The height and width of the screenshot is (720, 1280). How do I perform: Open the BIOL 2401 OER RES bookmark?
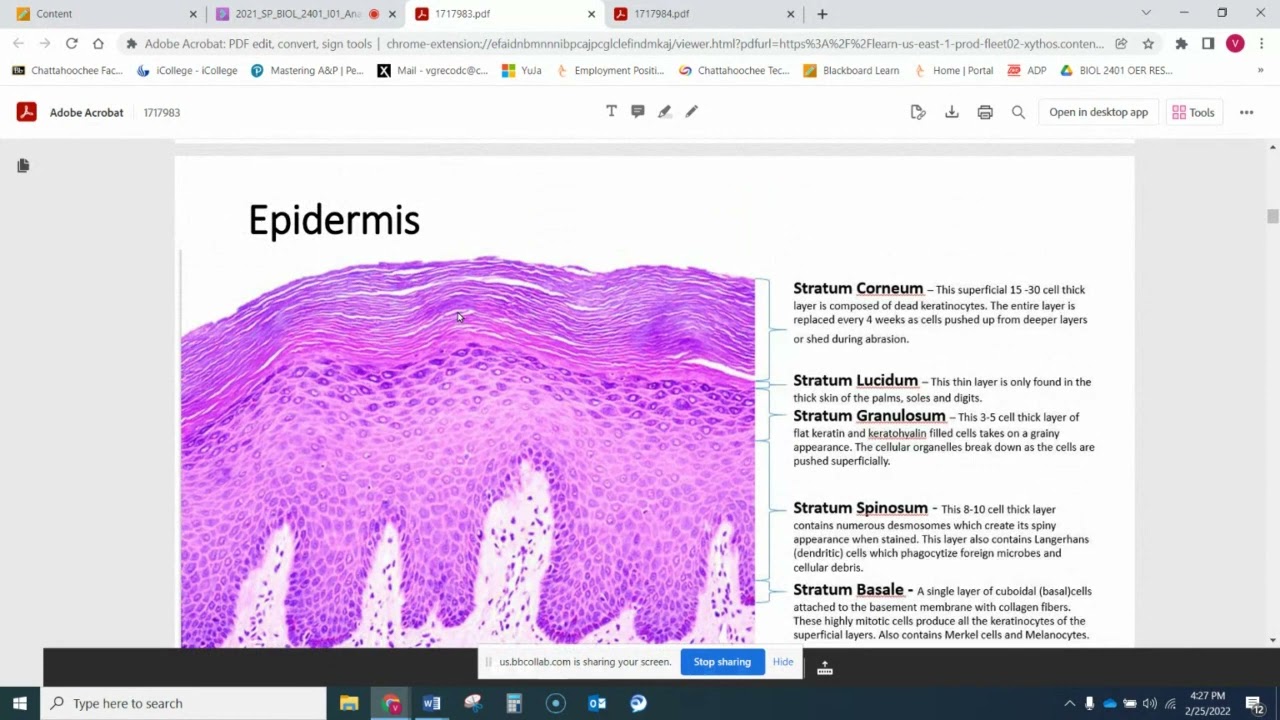[1116, 70]
